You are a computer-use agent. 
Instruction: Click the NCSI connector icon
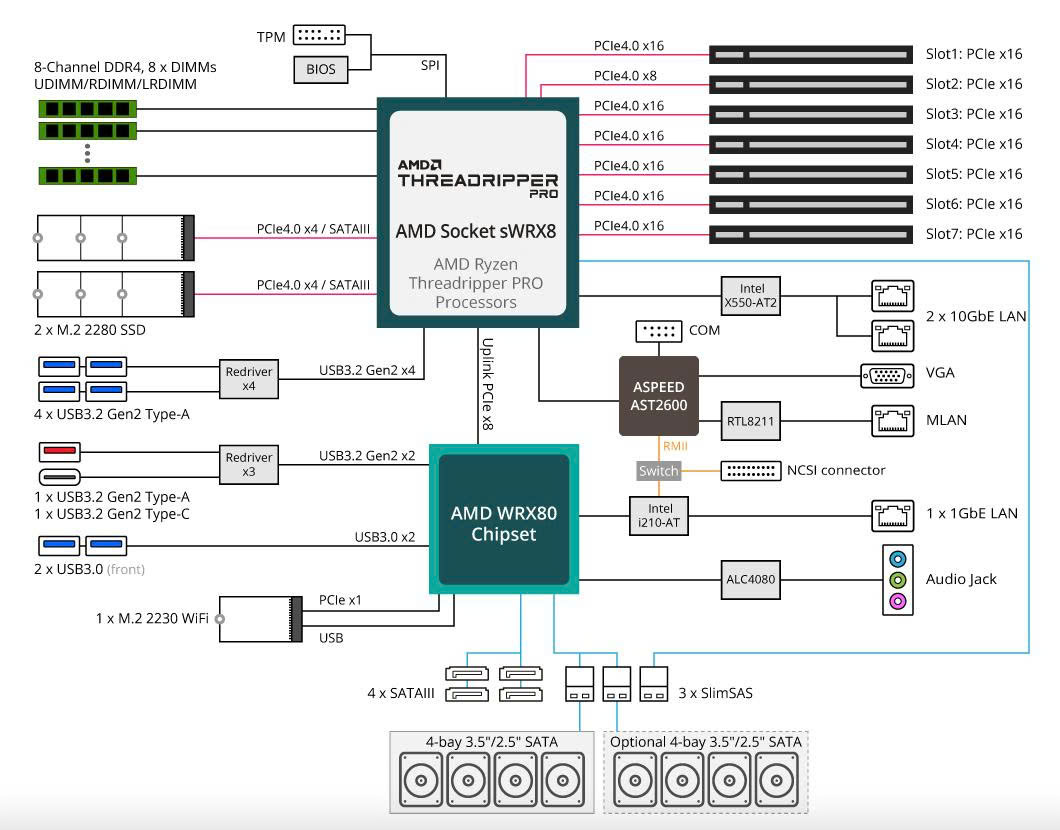click(x=750, y=470)
